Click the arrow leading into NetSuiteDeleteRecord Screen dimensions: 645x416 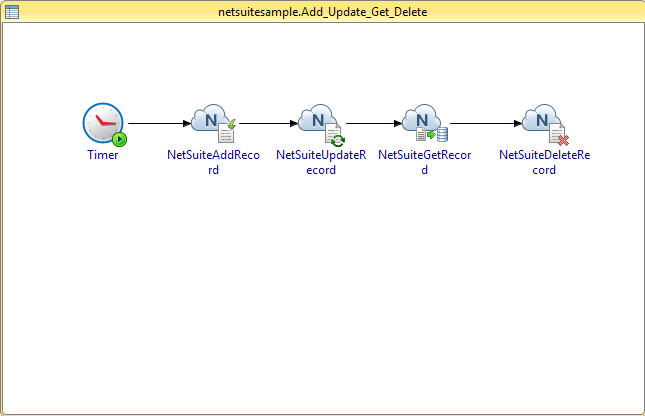pyautogui.click(x=485, y=125)
